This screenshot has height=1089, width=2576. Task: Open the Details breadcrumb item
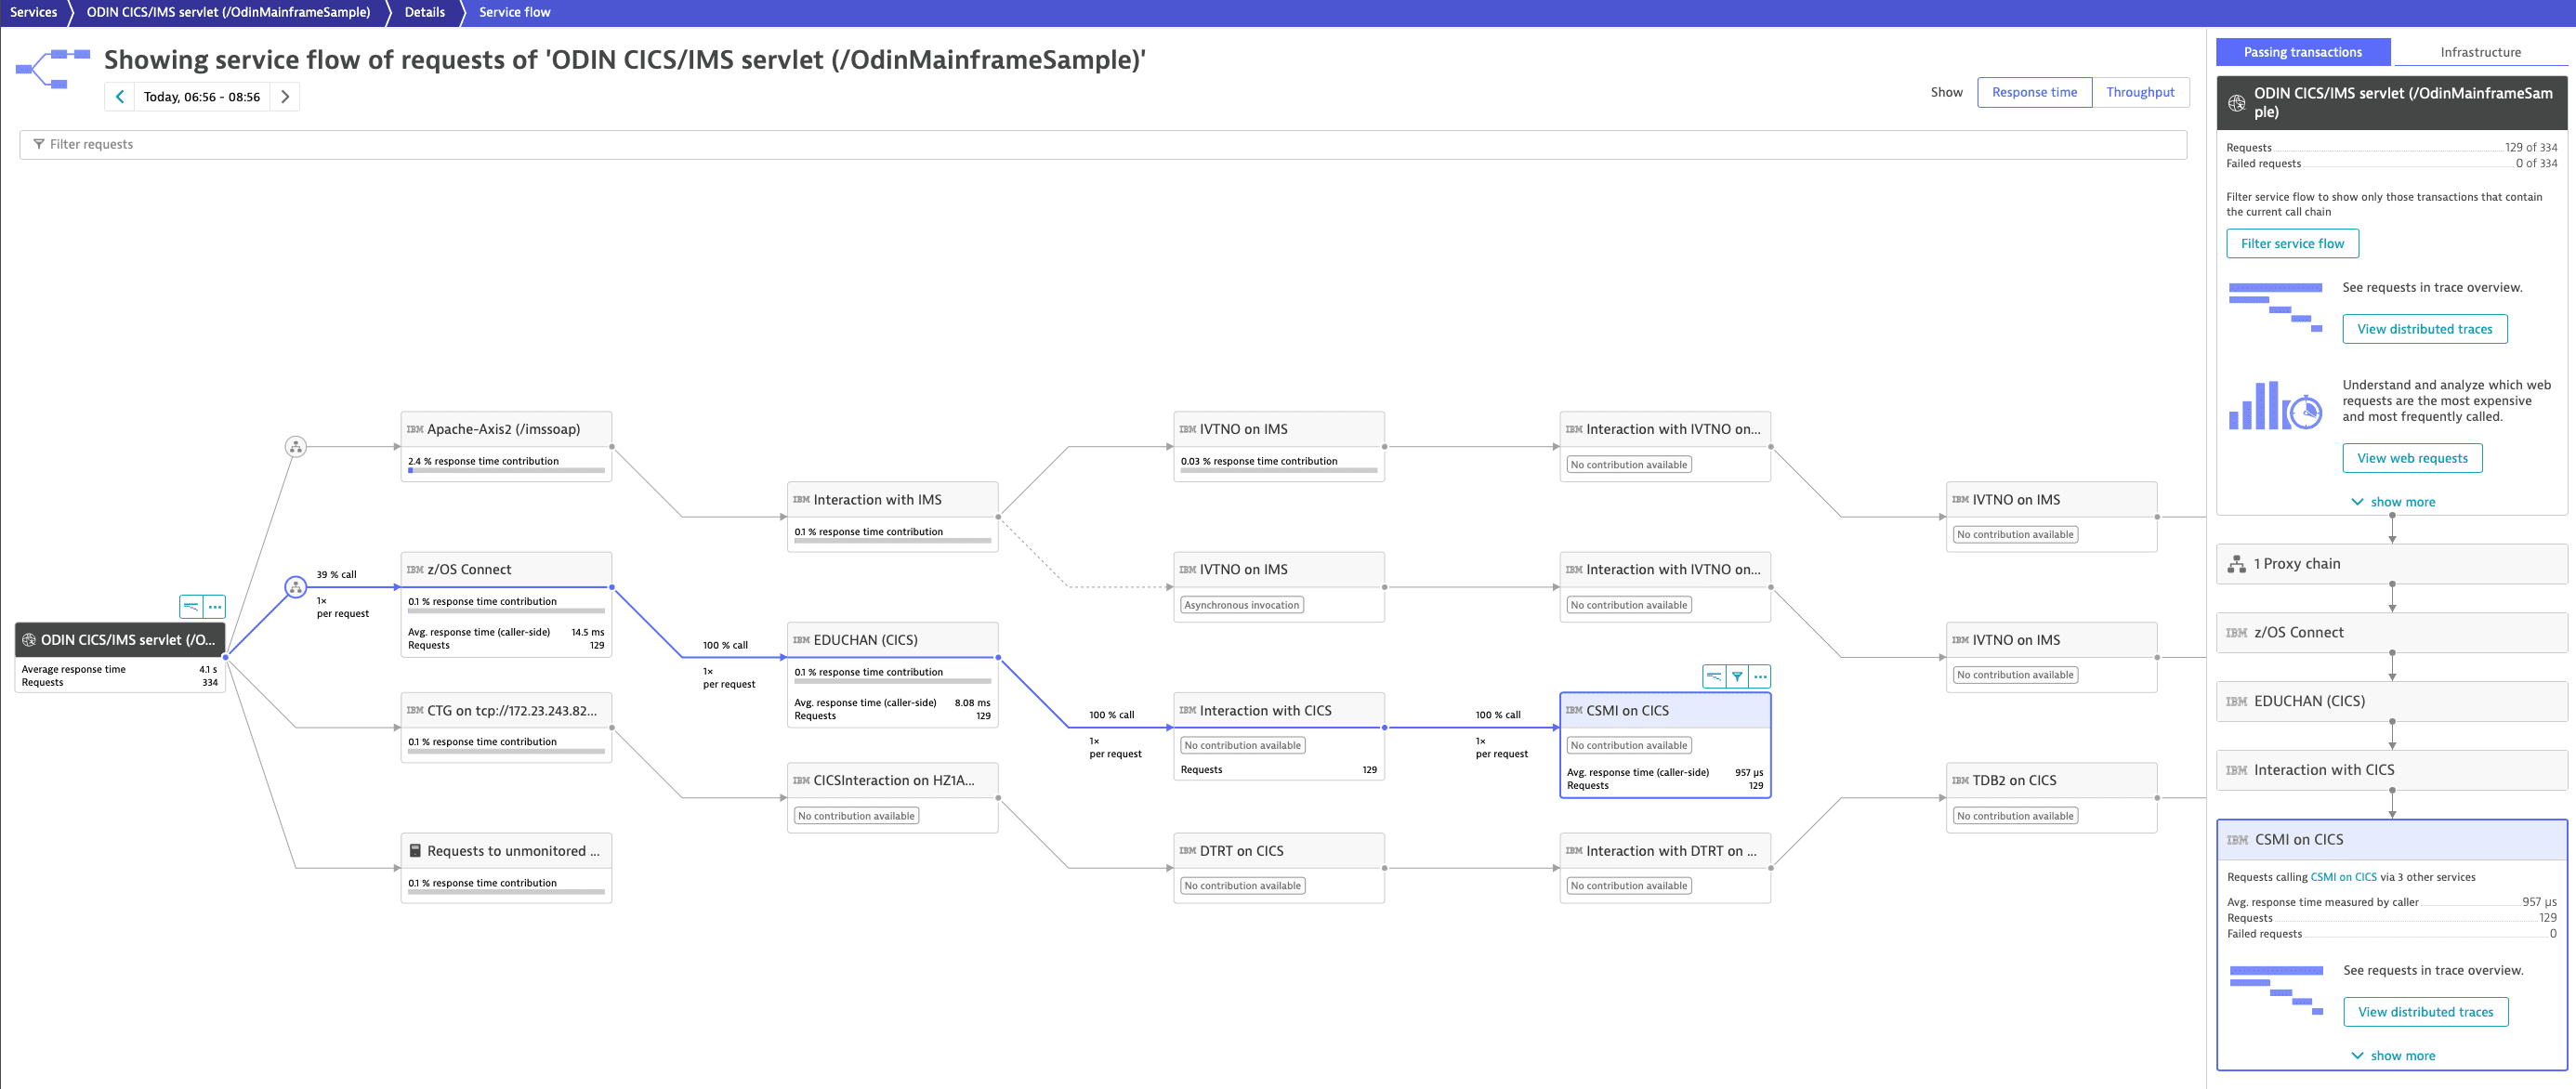pyautogui.click(x=424, y=12)
